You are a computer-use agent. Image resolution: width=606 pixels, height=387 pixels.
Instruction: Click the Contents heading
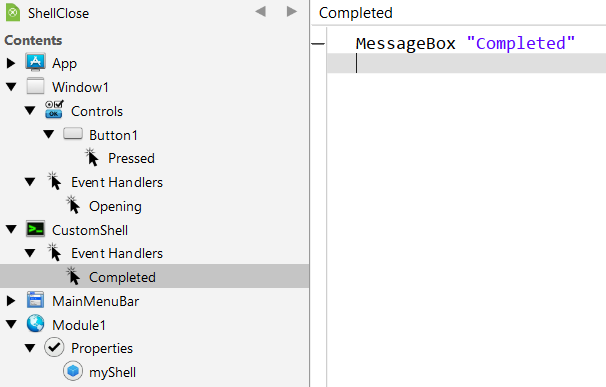tap(33, 40)
